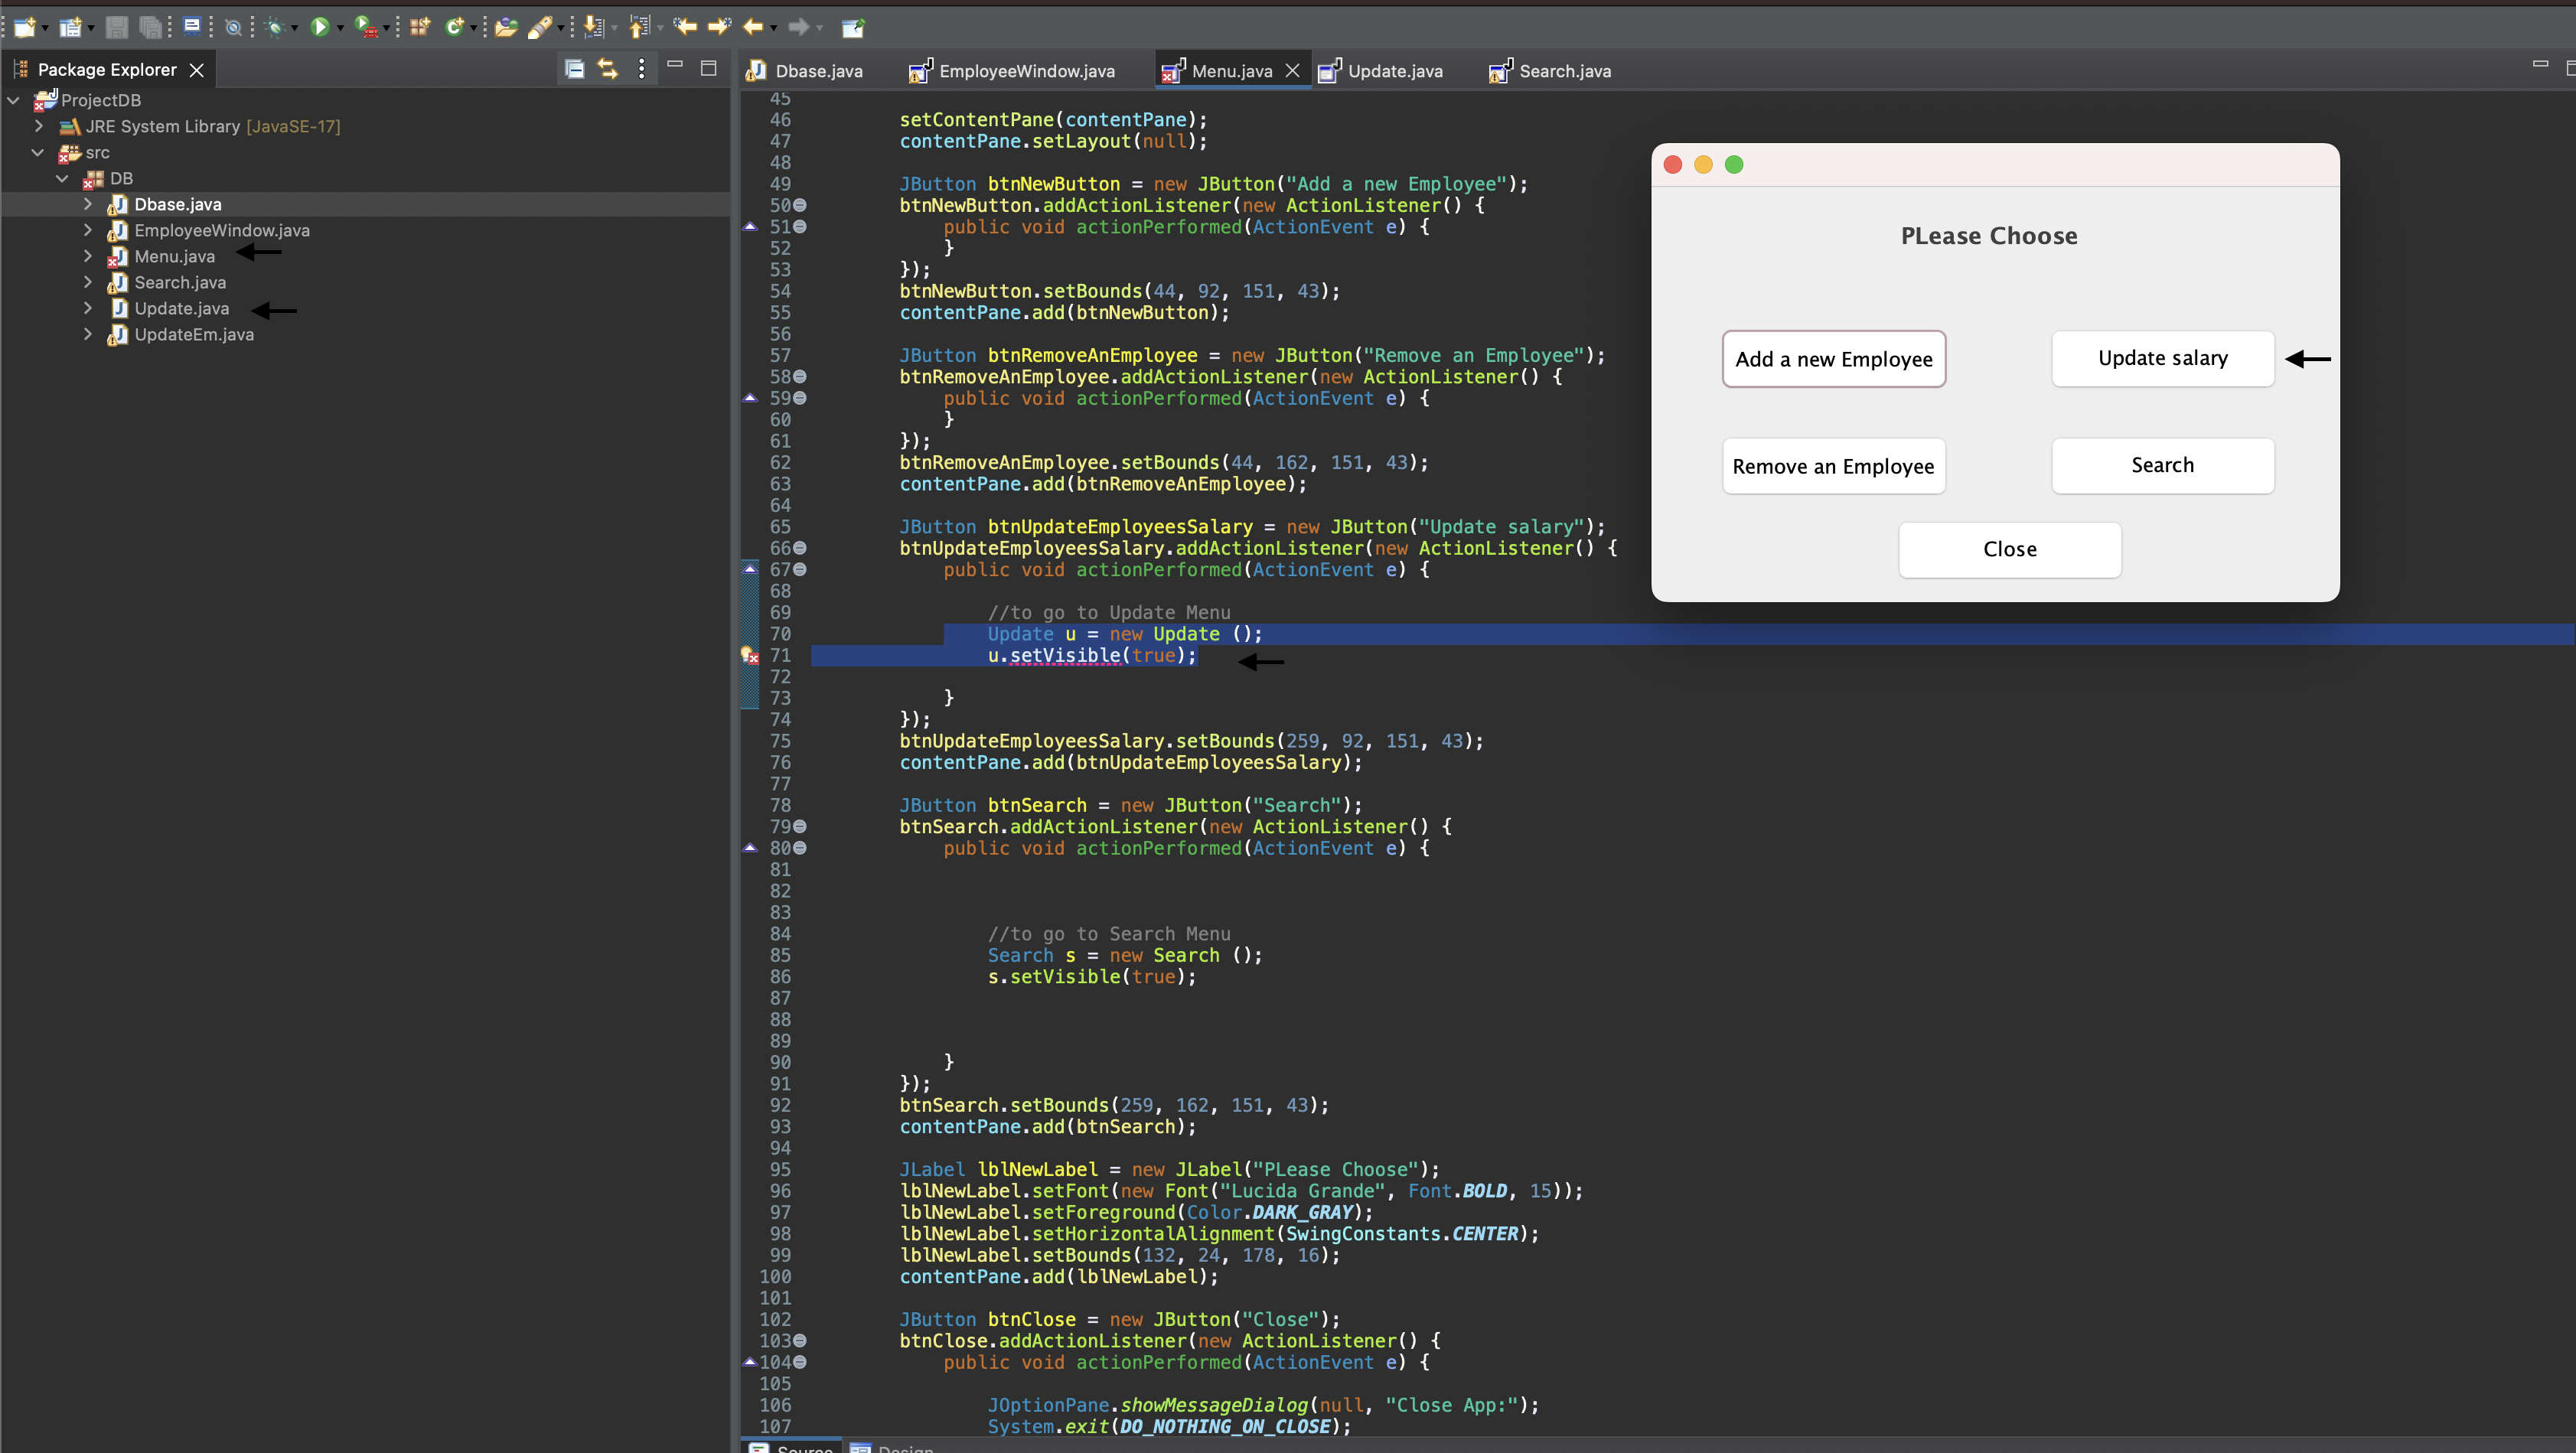Toggle code folding at line 79

800,827
